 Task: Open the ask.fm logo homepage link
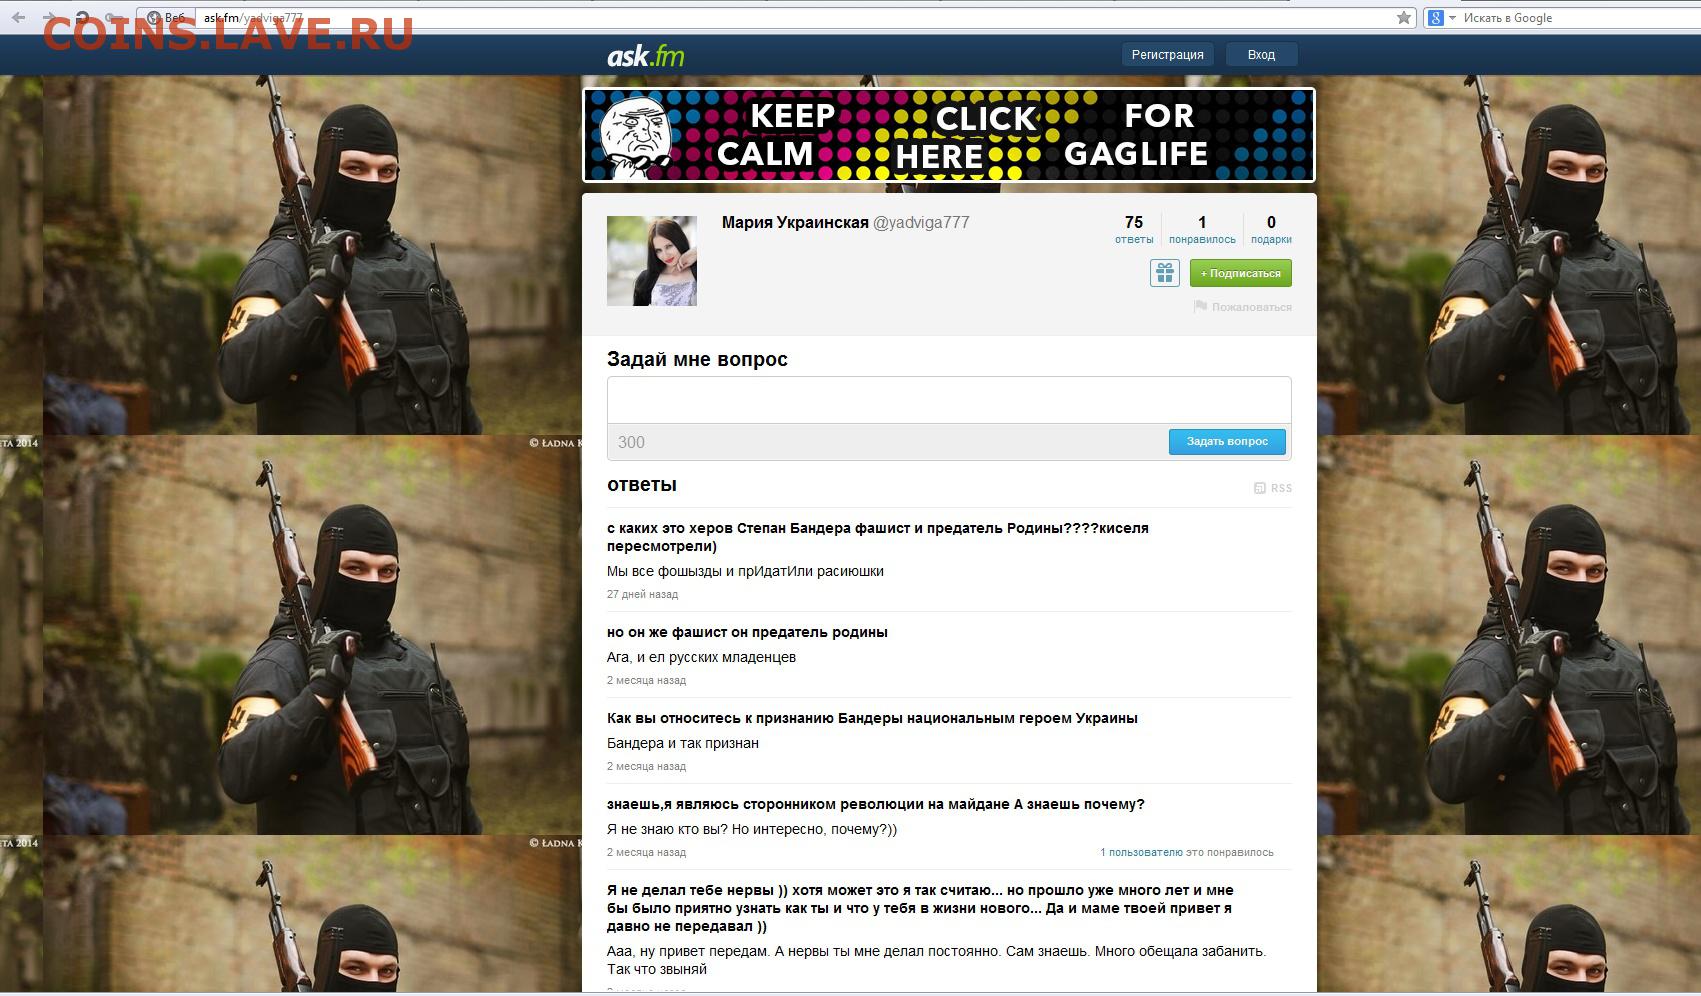[646, 55]
